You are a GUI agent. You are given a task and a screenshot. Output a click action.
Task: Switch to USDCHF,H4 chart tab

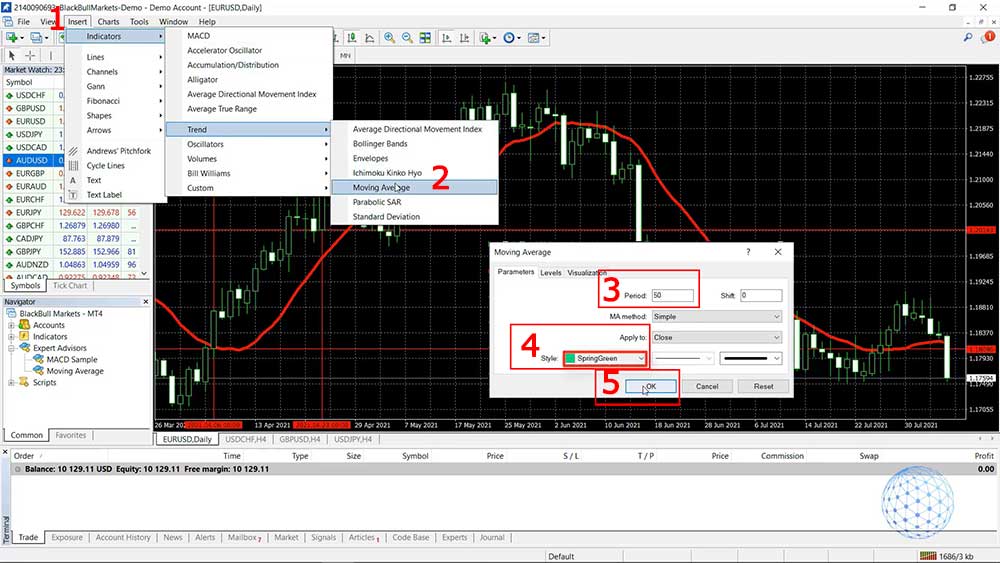[x=246, y=439]
